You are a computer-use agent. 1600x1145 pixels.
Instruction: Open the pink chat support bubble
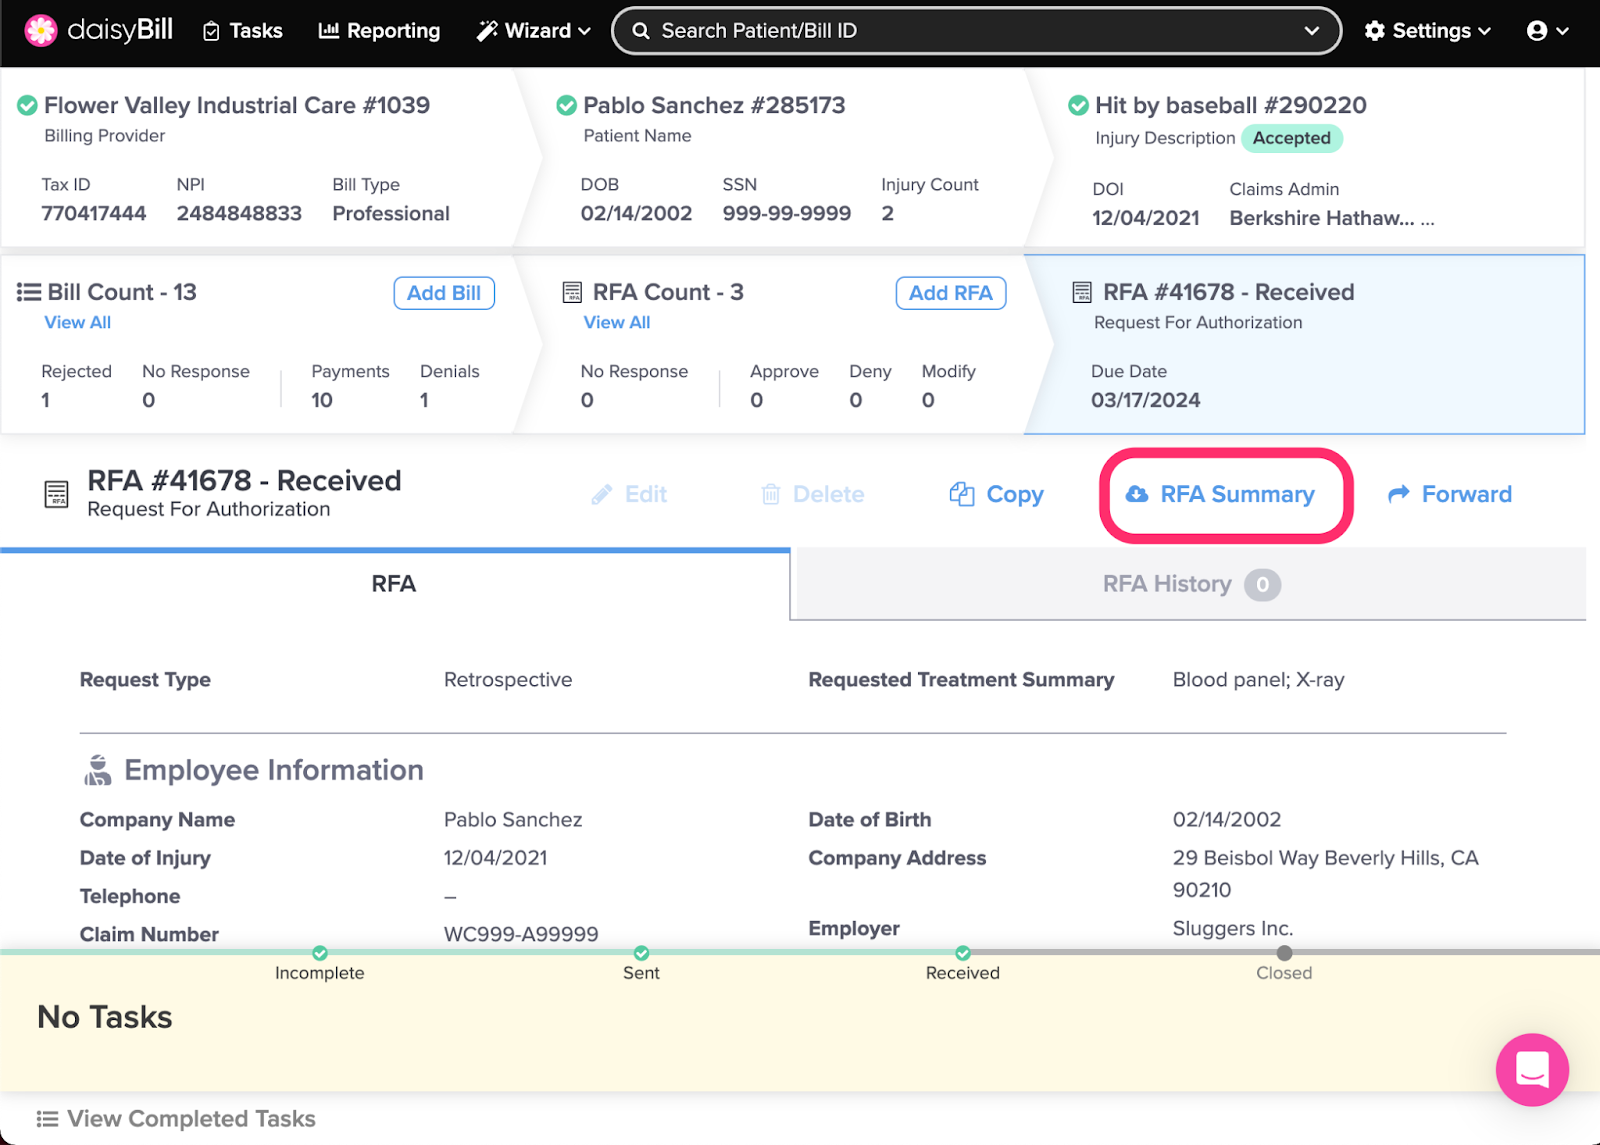(1531, 1069)
